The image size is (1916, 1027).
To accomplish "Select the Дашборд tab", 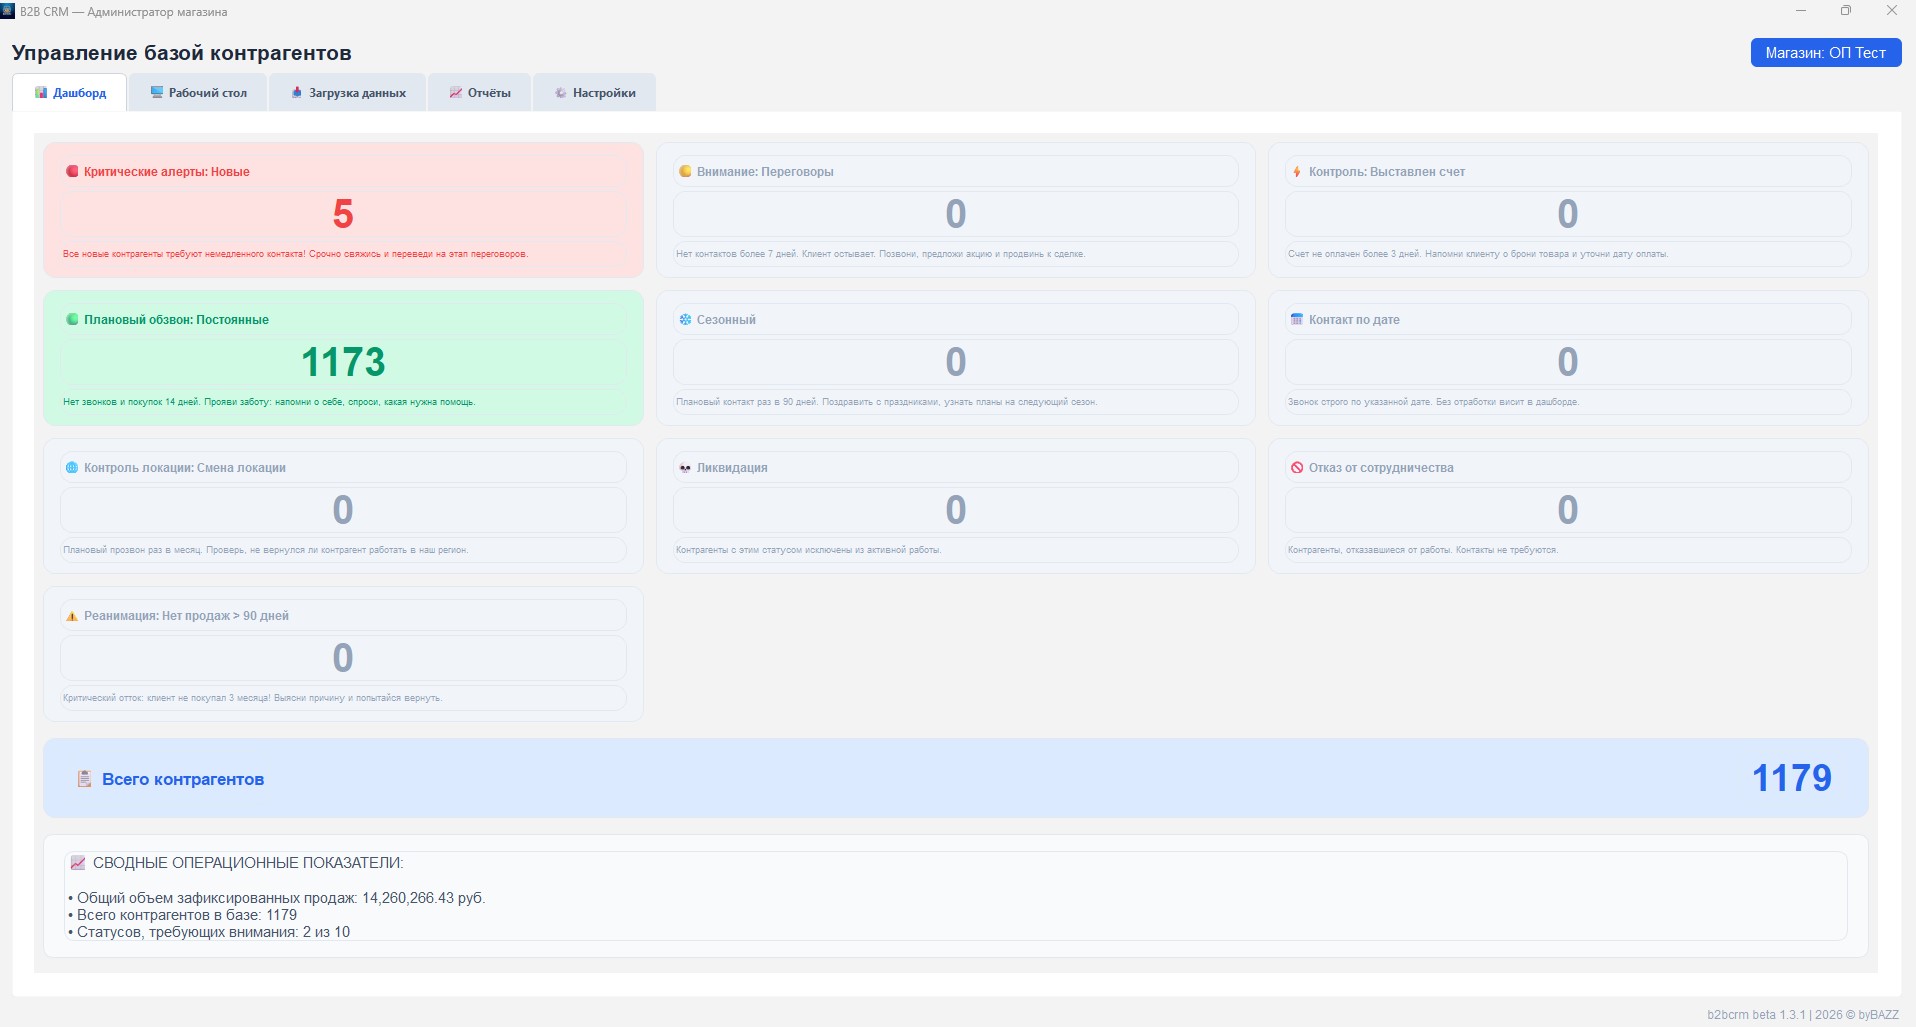I will tap(70, 92).
